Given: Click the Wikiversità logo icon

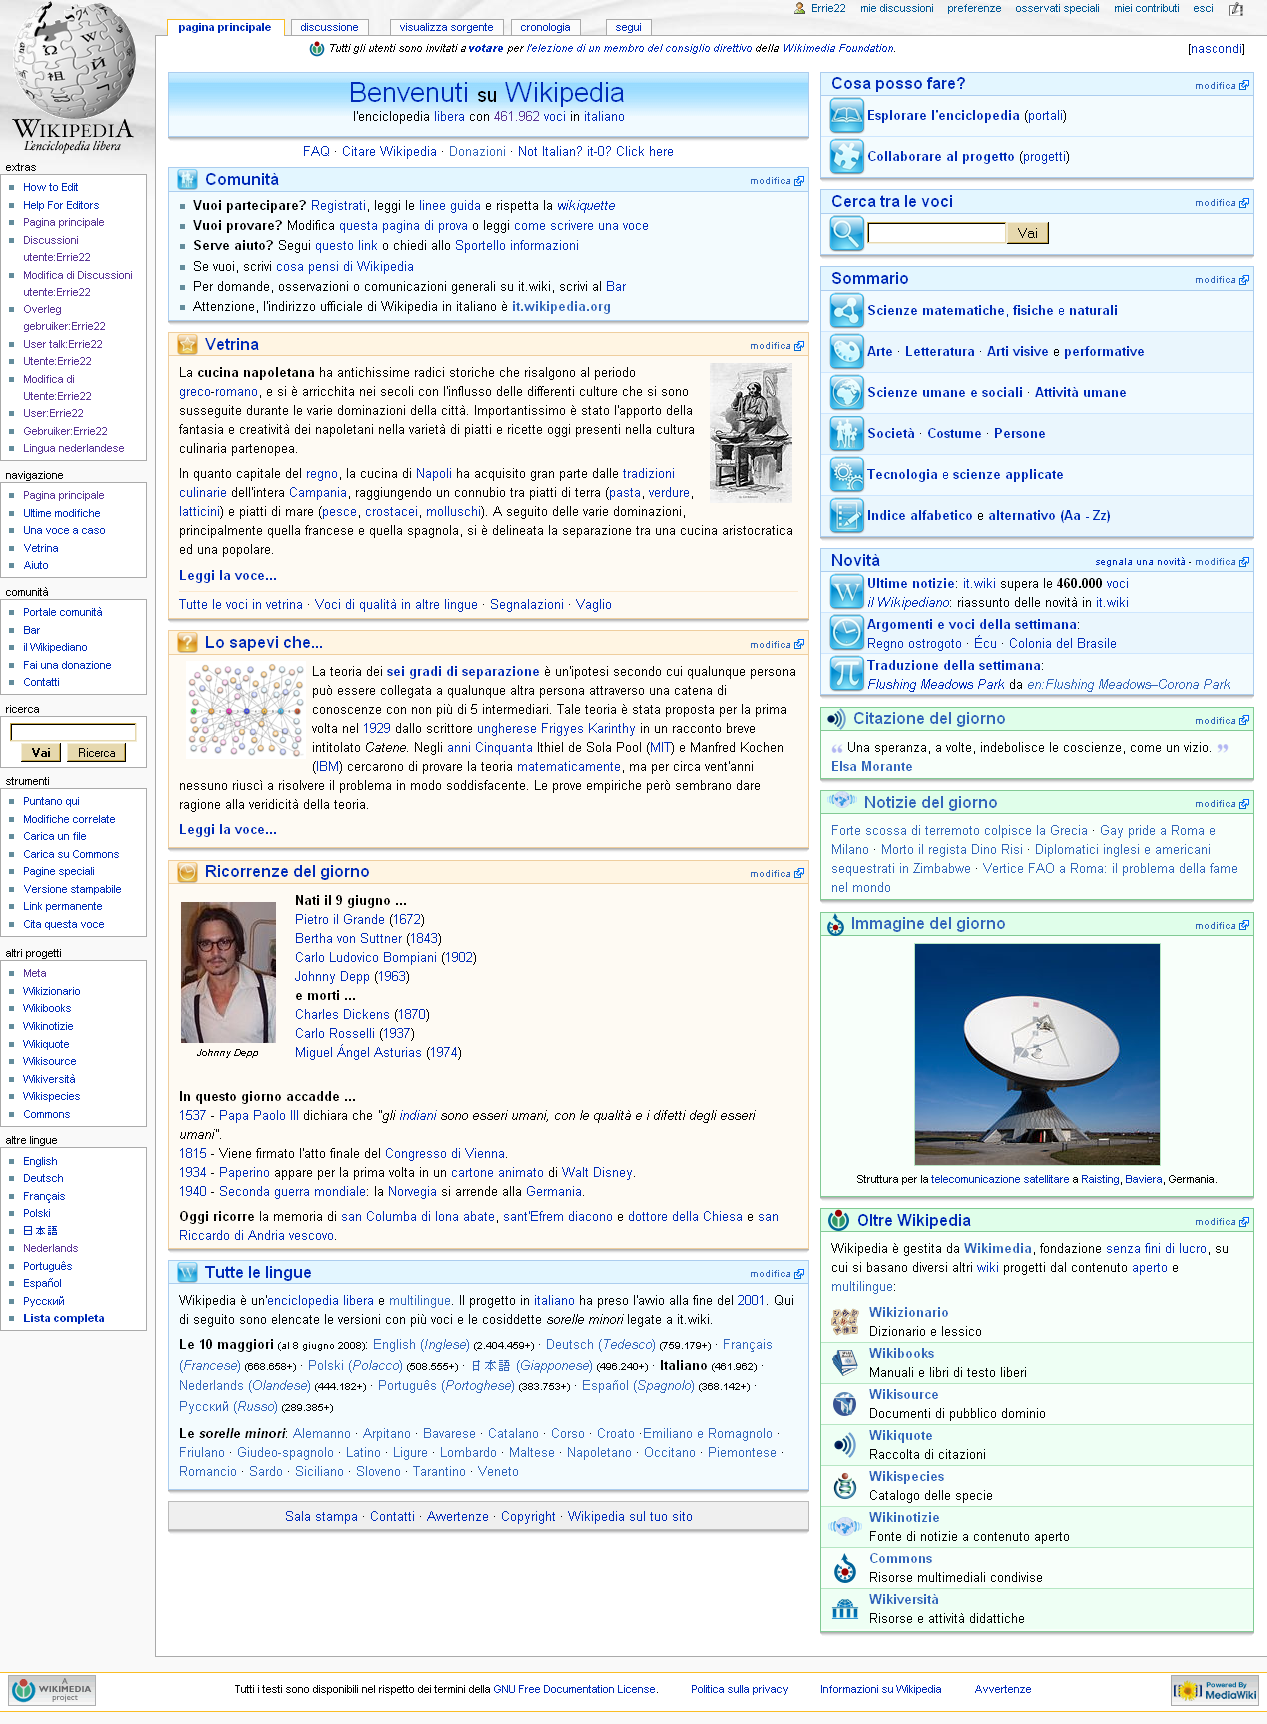Looking at the screenshot, I should pyautogui.click(x=845, y=1609).
